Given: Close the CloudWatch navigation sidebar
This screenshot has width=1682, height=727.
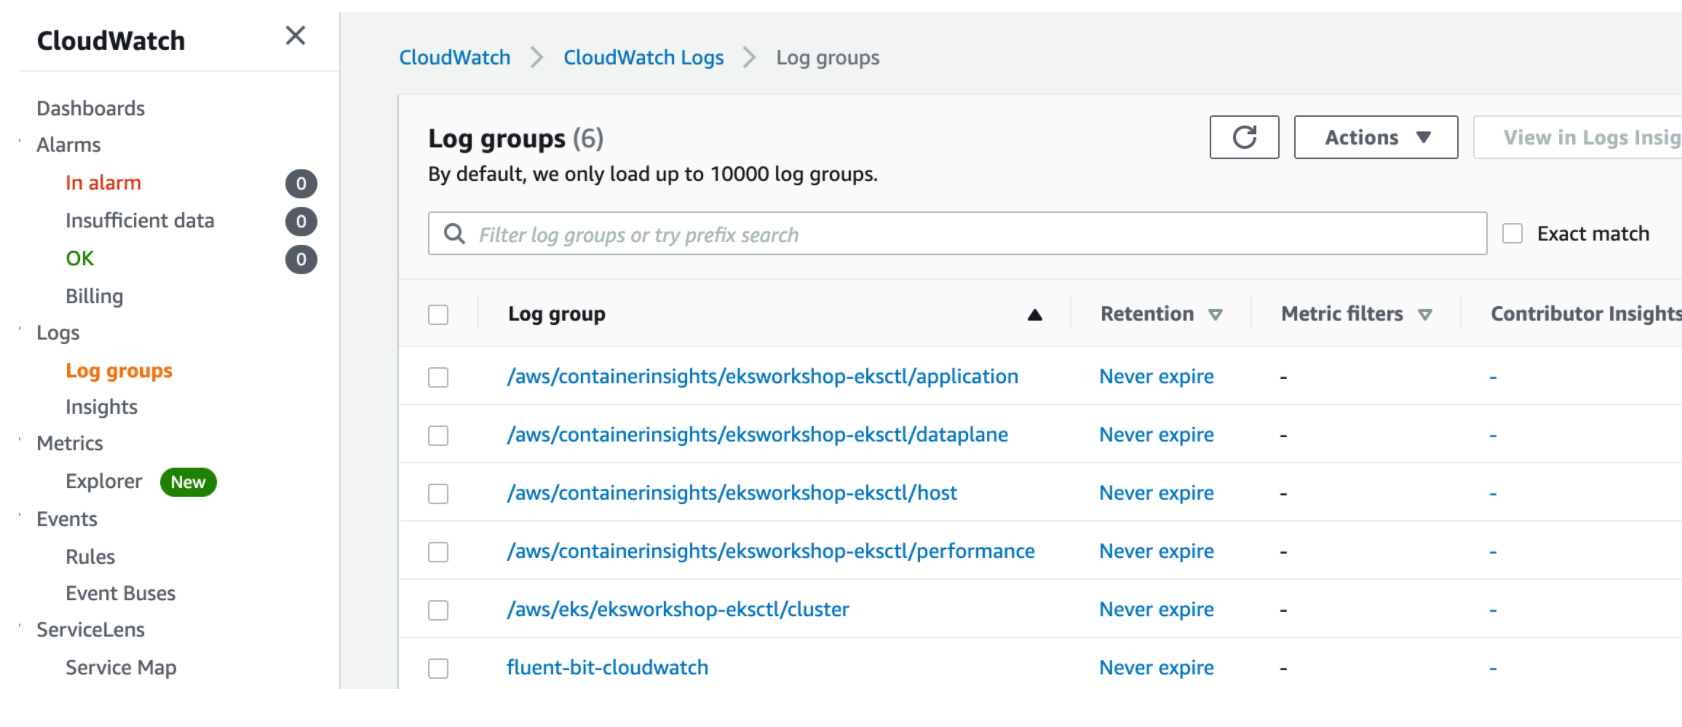Looking at the screenshot, I should [295, 36].
